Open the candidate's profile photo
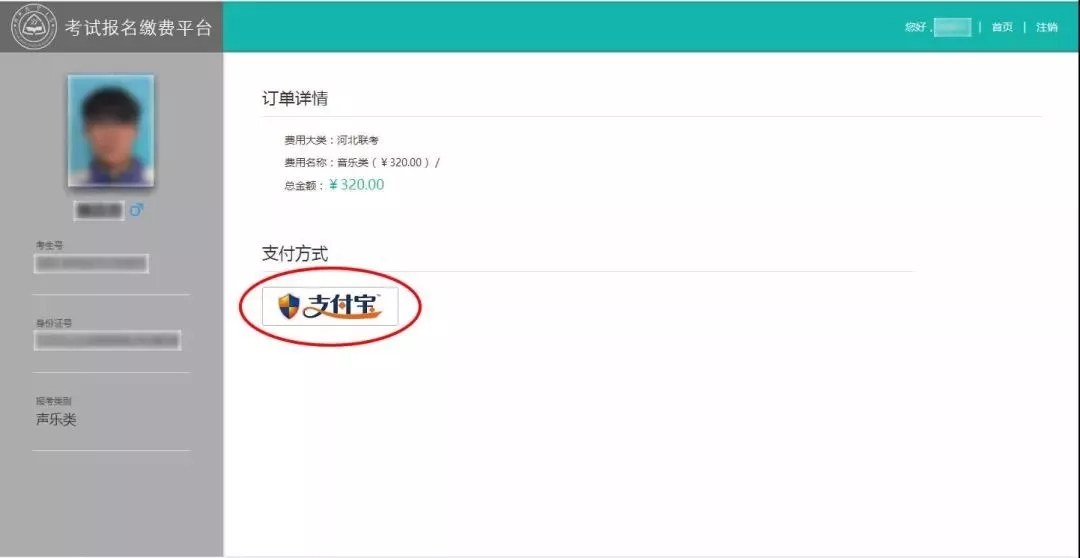 point(111,130)
